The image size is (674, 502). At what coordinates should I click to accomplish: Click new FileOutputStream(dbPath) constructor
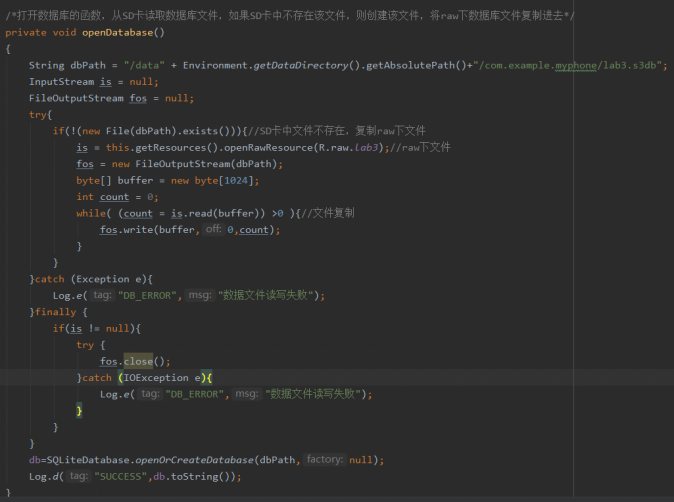pyautogui.click(x=194, y=164)
